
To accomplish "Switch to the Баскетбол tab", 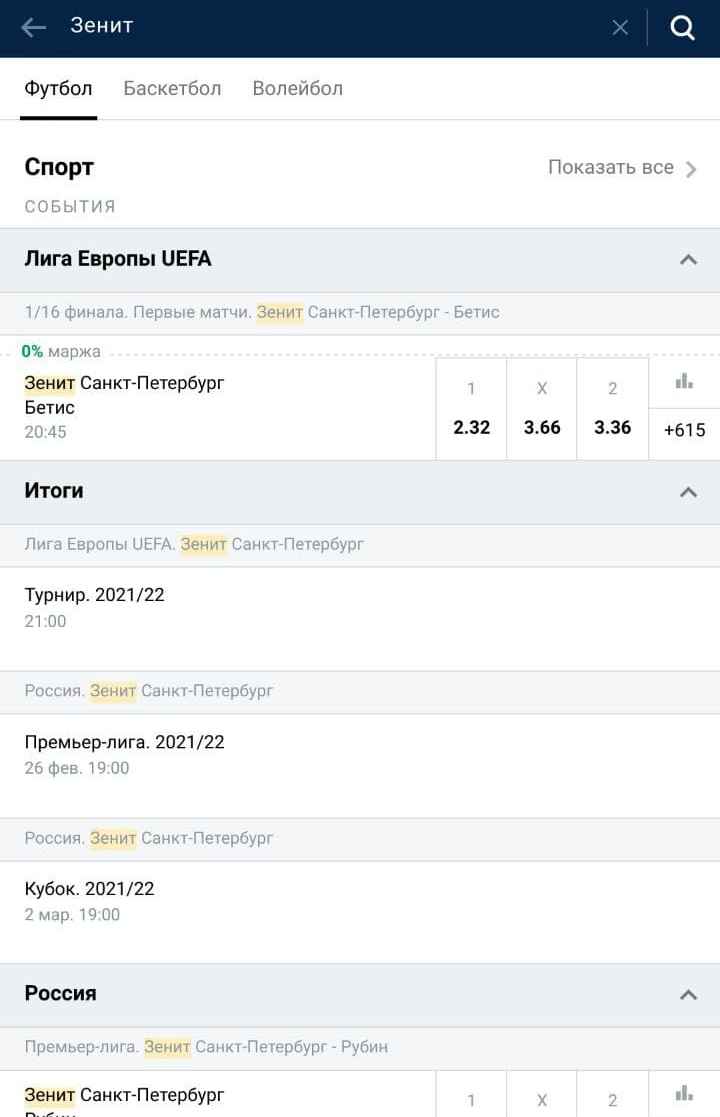I will (172, 88).
